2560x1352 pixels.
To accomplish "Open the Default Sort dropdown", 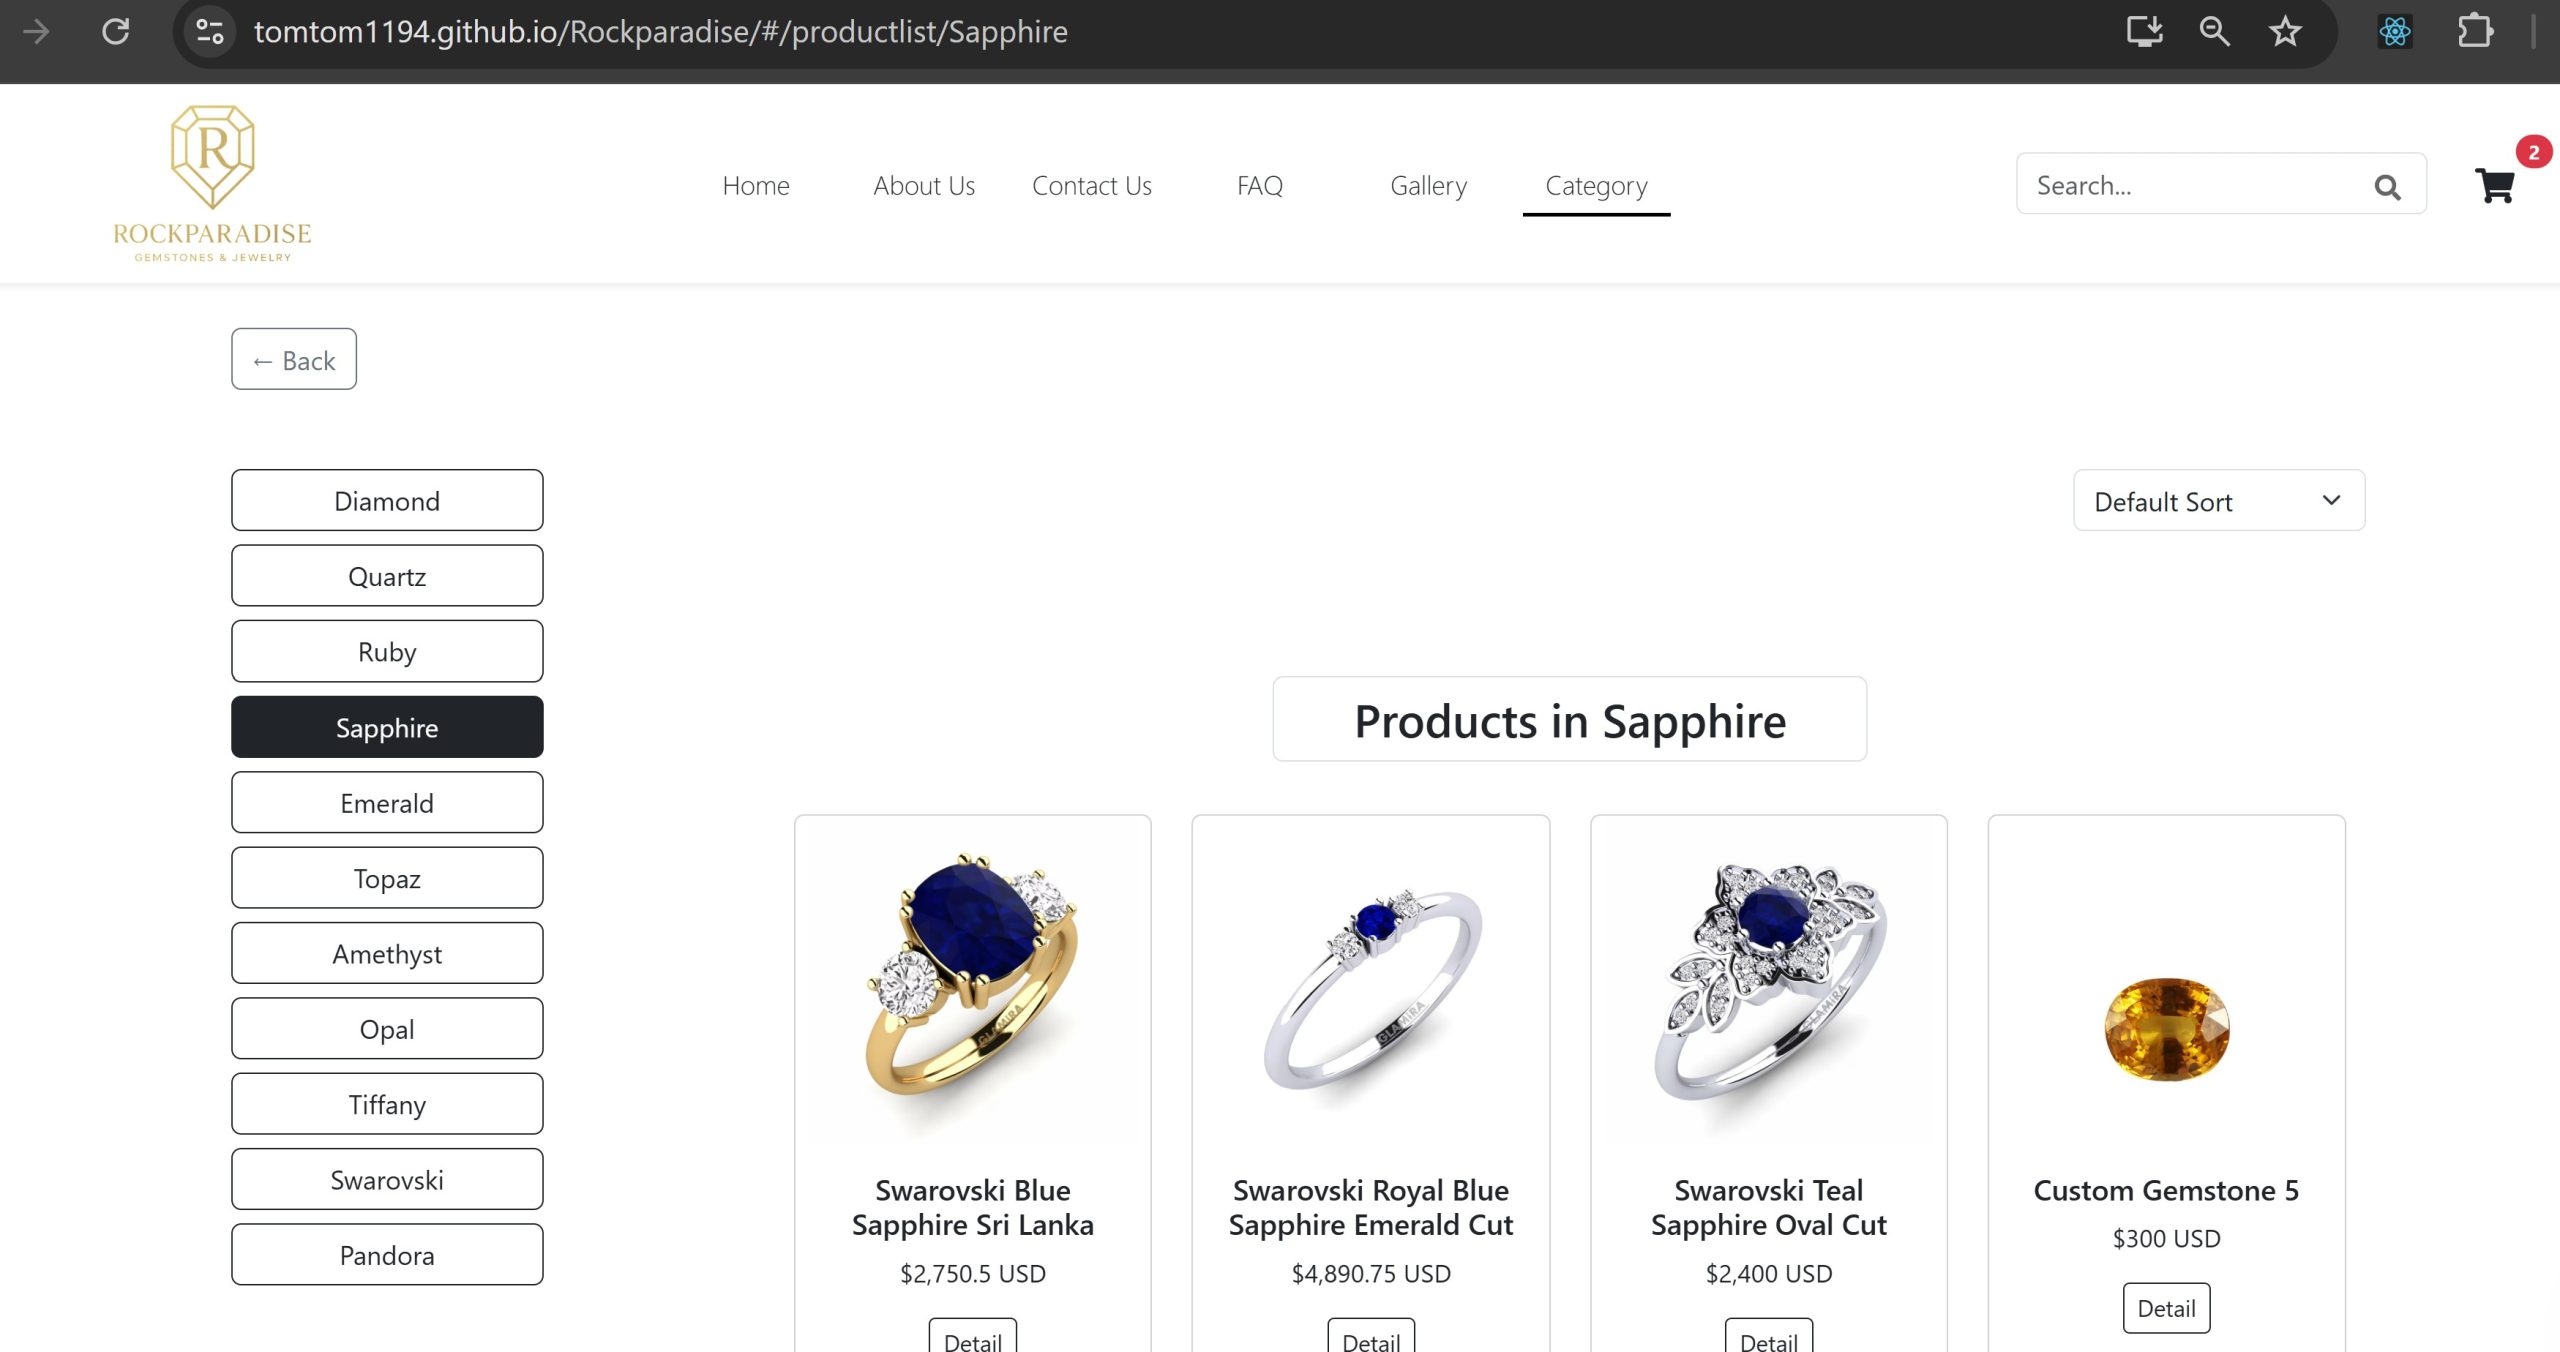I will click(x=2219, y=501).
